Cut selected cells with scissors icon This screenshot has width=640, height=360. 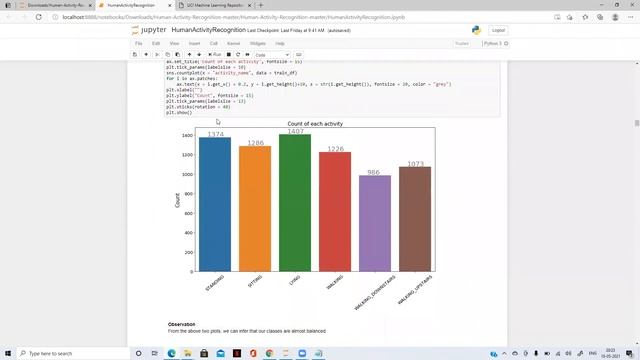click(157, 55)
